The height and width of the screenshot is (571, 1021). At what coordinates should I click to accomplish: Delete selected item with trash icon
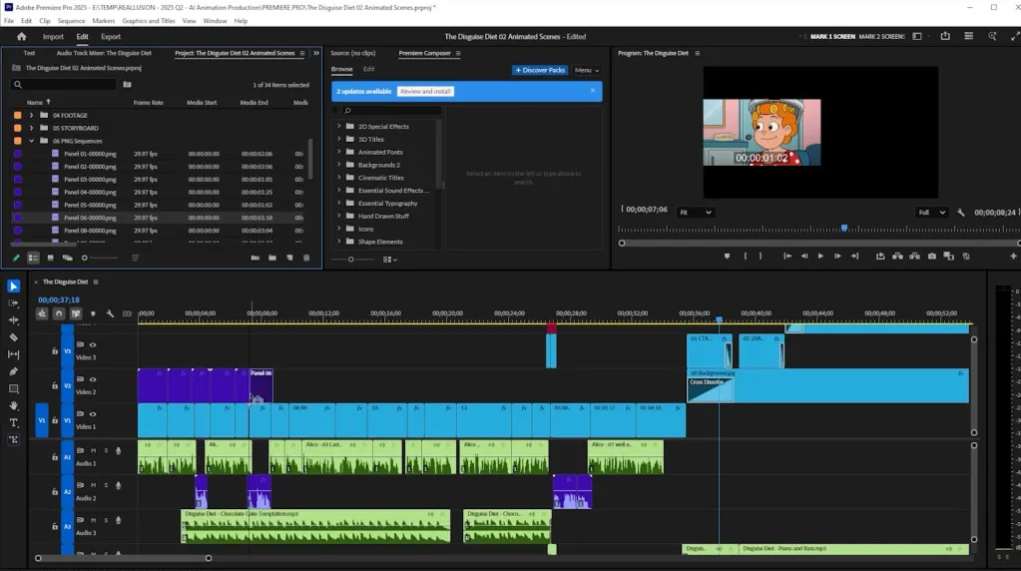(307, 258)
